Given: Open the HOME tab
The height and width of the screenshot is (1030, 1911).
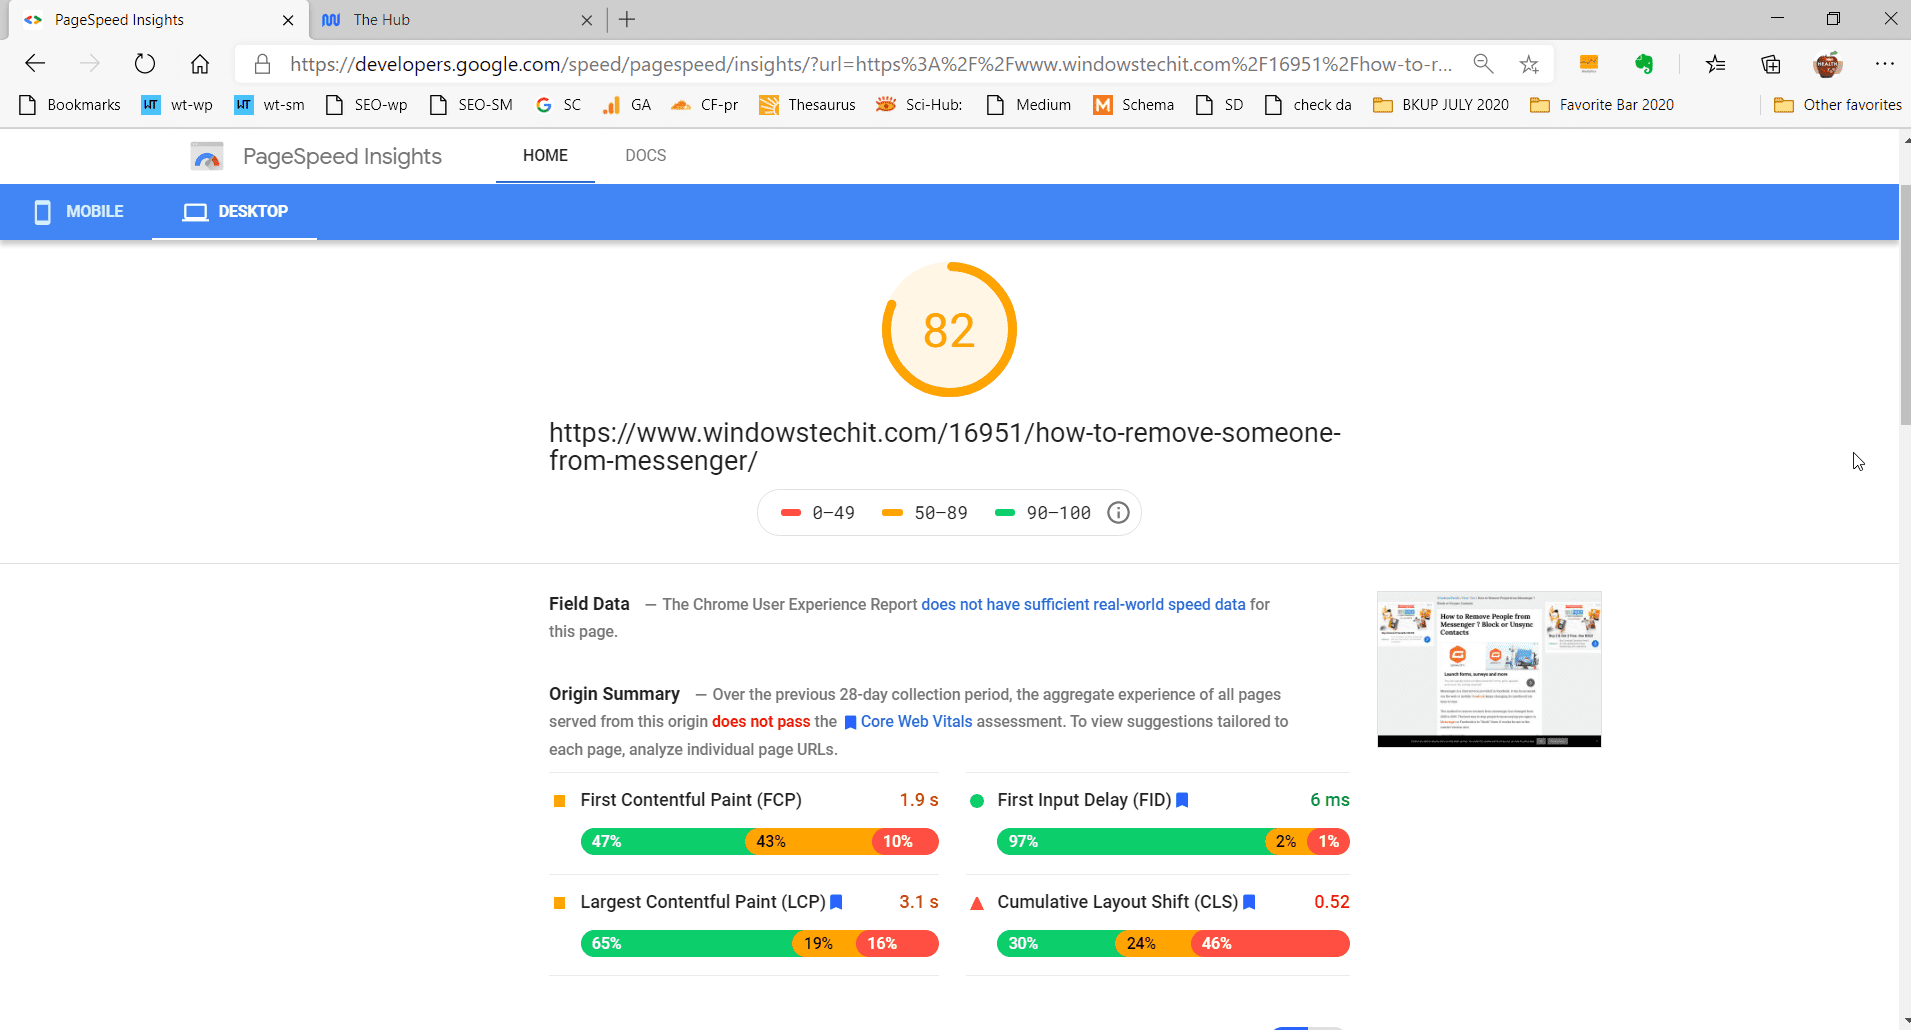Looking at the screenshot, I should (545, 156).
